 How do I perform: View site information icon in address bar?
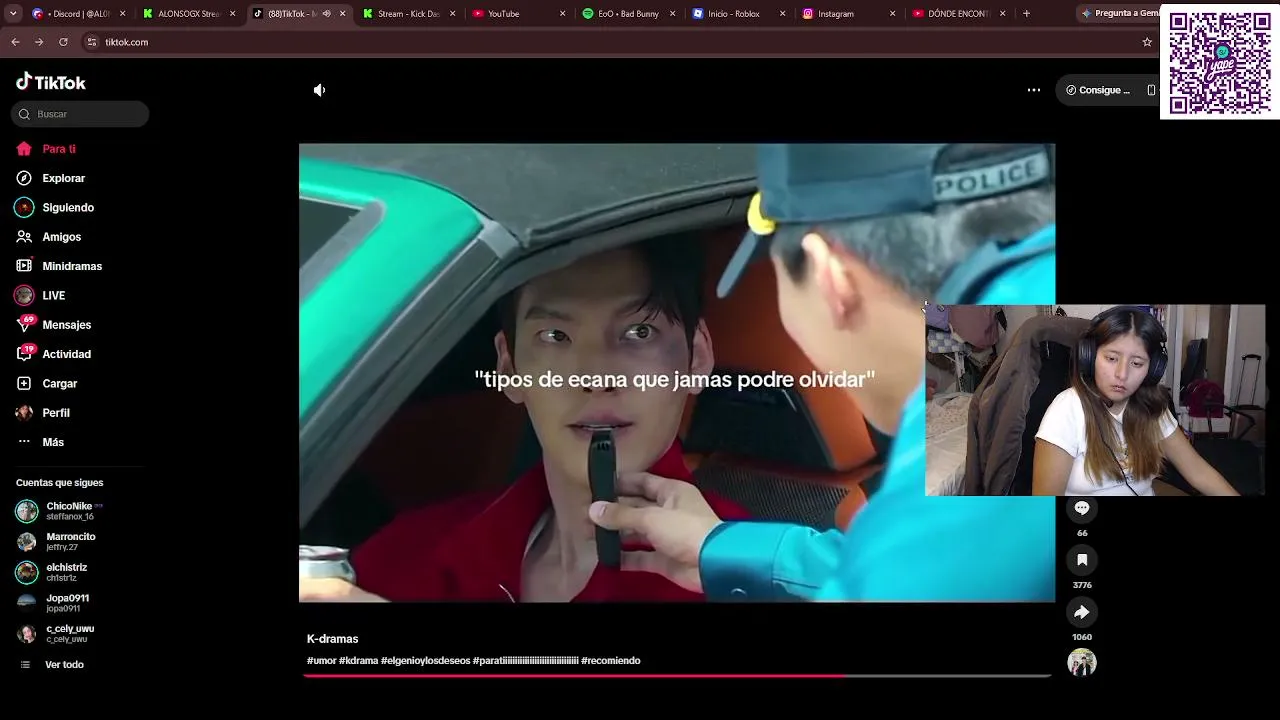92,42
